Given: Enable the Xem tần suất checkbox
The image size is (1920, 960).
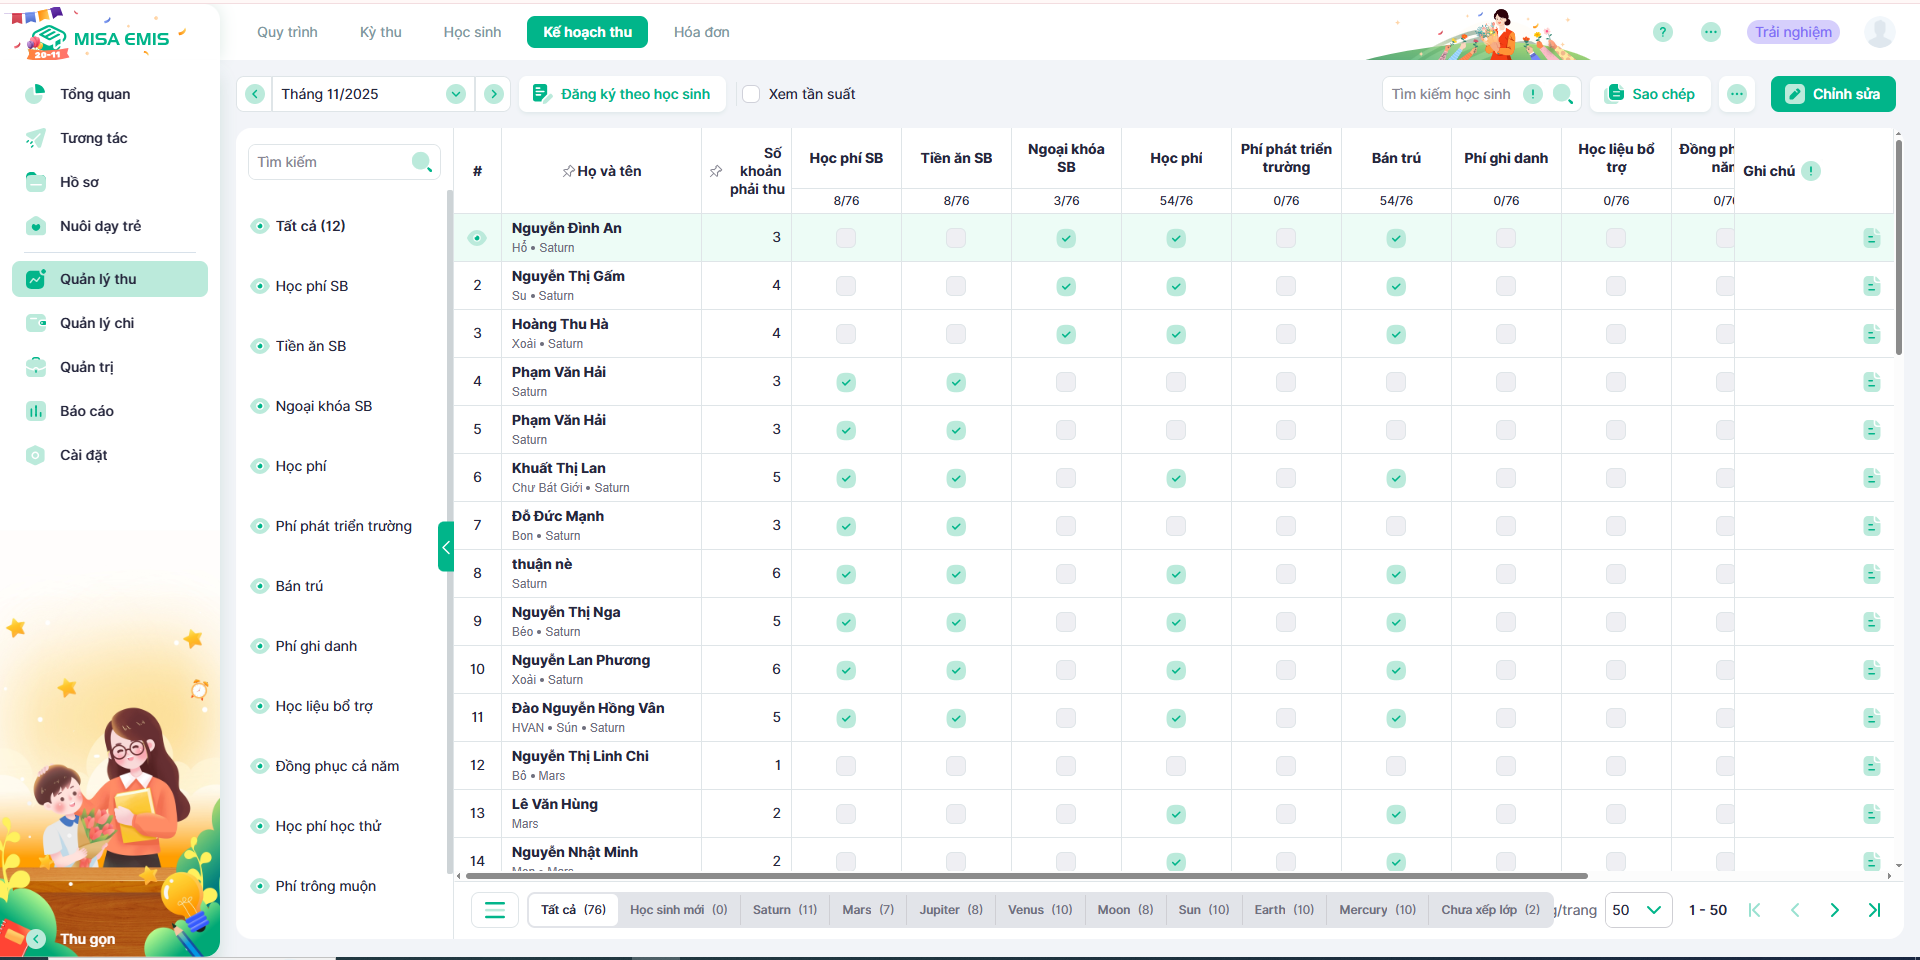Looking at the screenshot, I should pos(751,94).
